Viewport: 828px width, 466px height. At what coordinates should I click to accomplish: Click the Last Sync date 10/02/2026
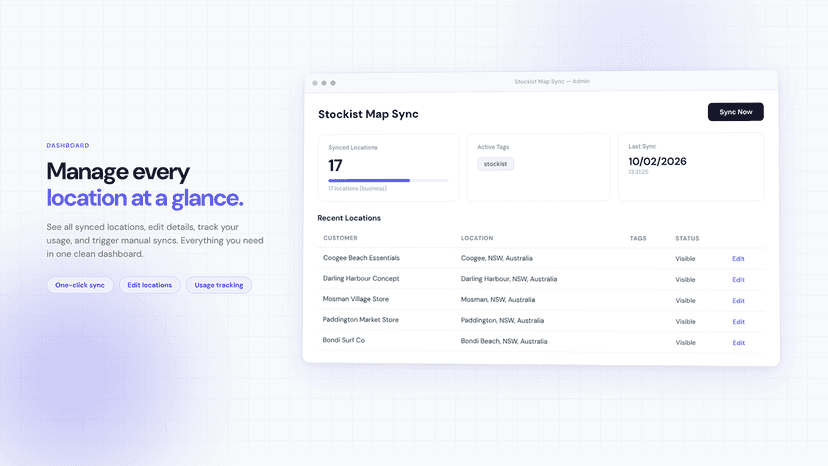[657, 162]
